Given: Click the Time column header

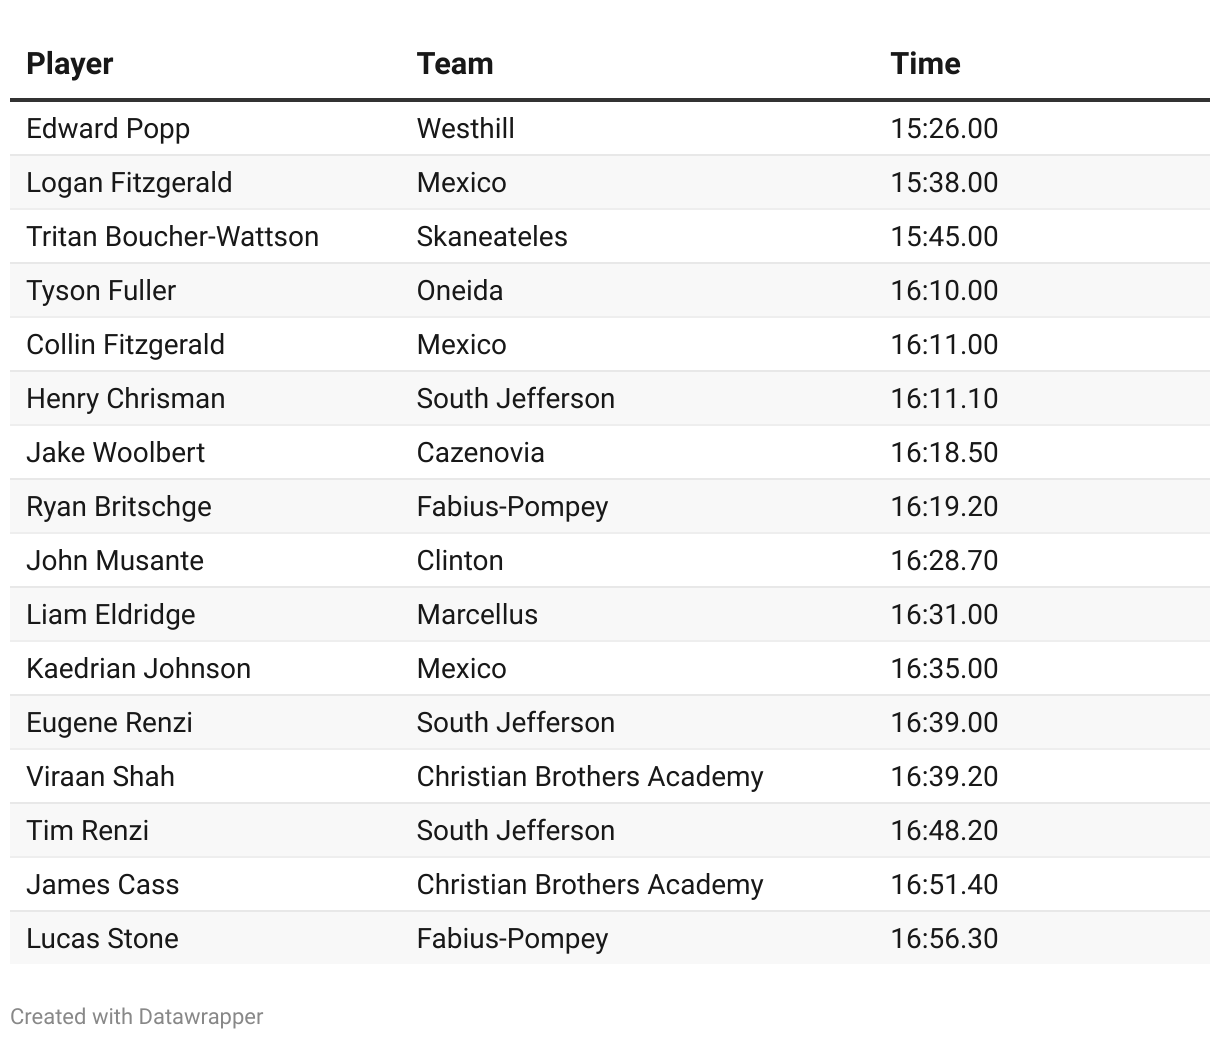Looking at the screenshot, I should pos(925,64).
